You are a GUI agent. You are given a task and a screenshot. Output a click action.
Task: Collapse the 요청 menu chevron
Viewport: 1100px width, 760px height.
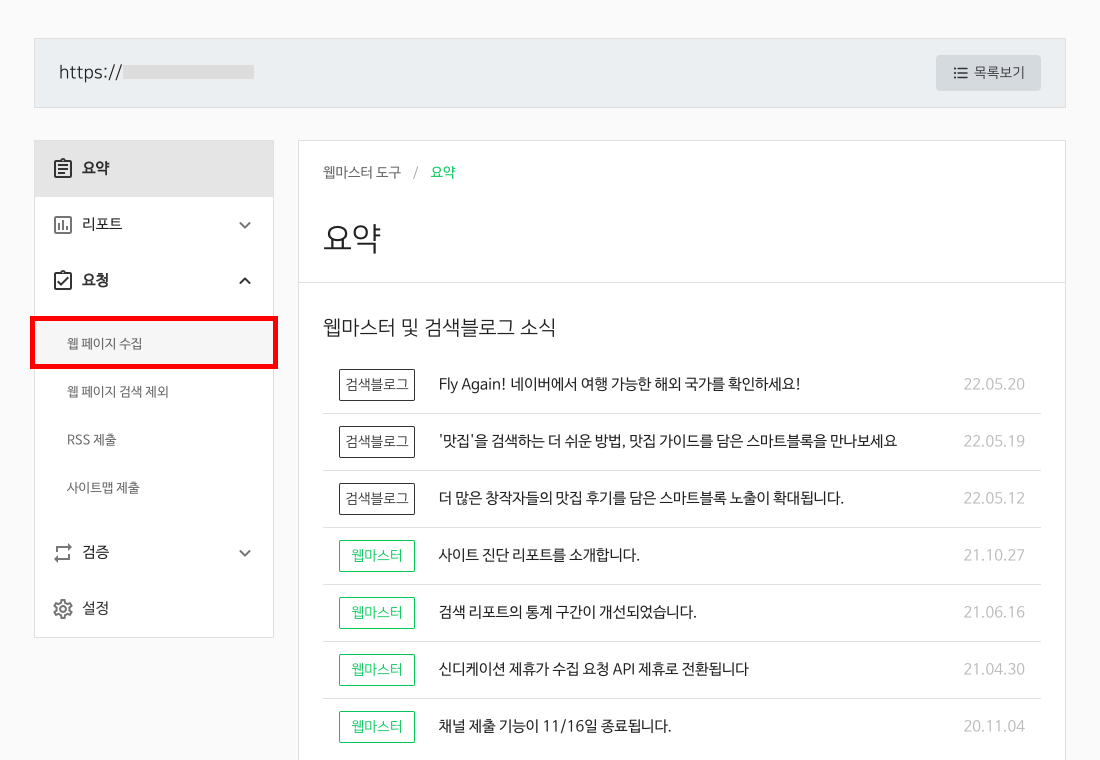[245, 281]
